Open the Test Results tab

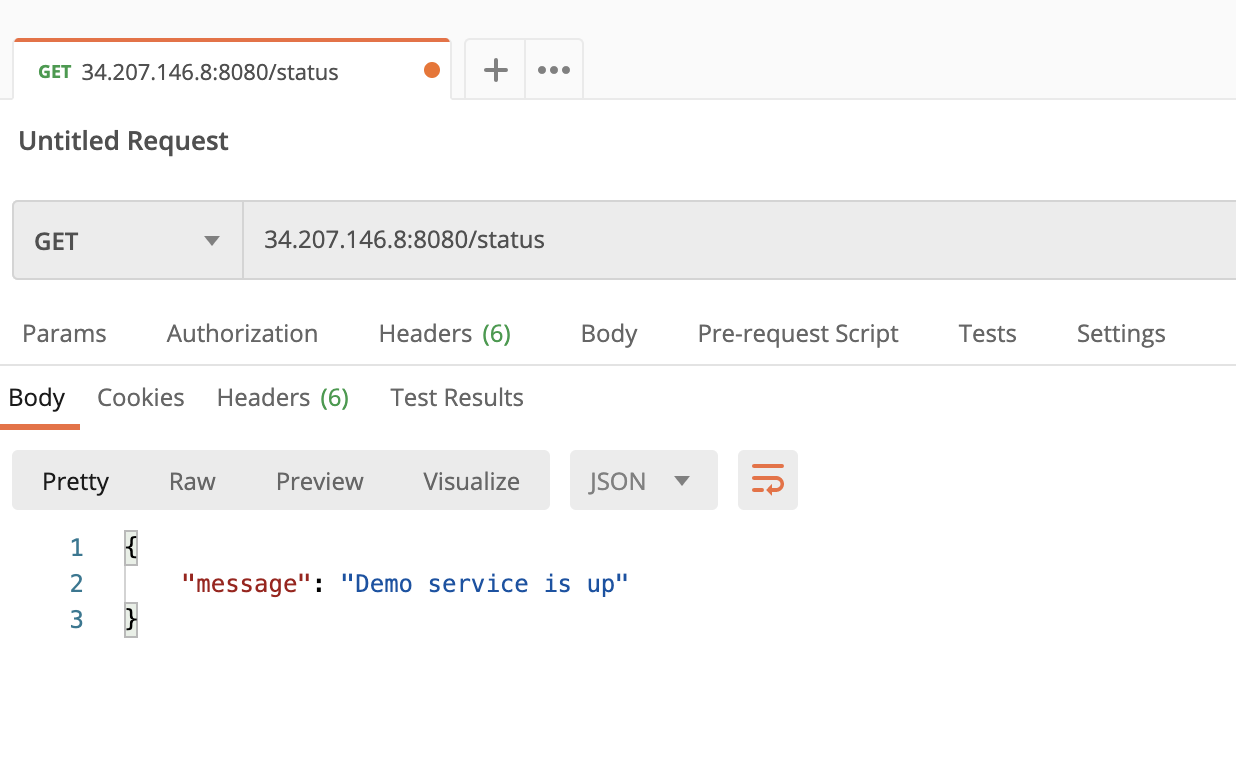point(457,397)
